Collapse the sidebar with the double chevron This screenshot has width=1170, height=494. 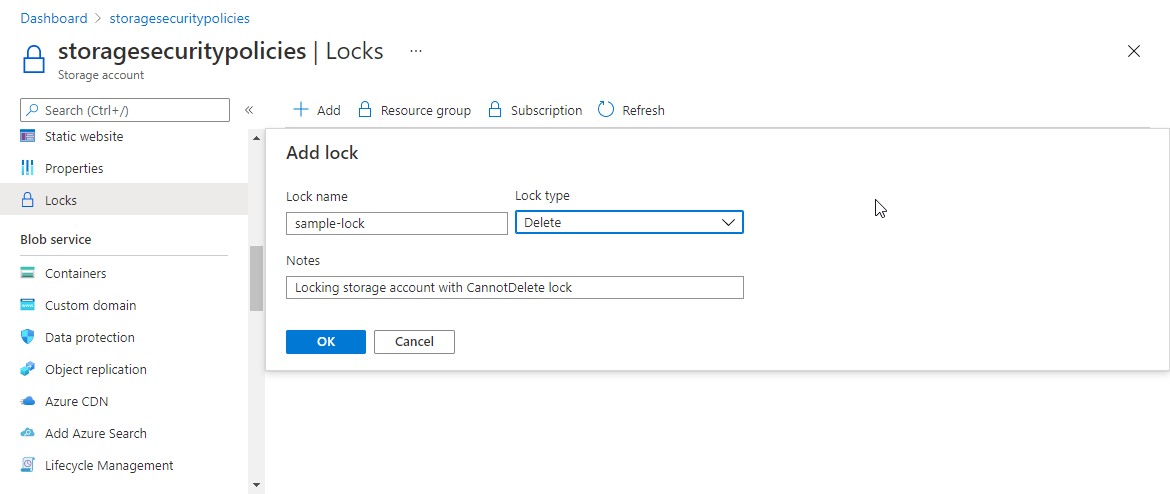249,110
